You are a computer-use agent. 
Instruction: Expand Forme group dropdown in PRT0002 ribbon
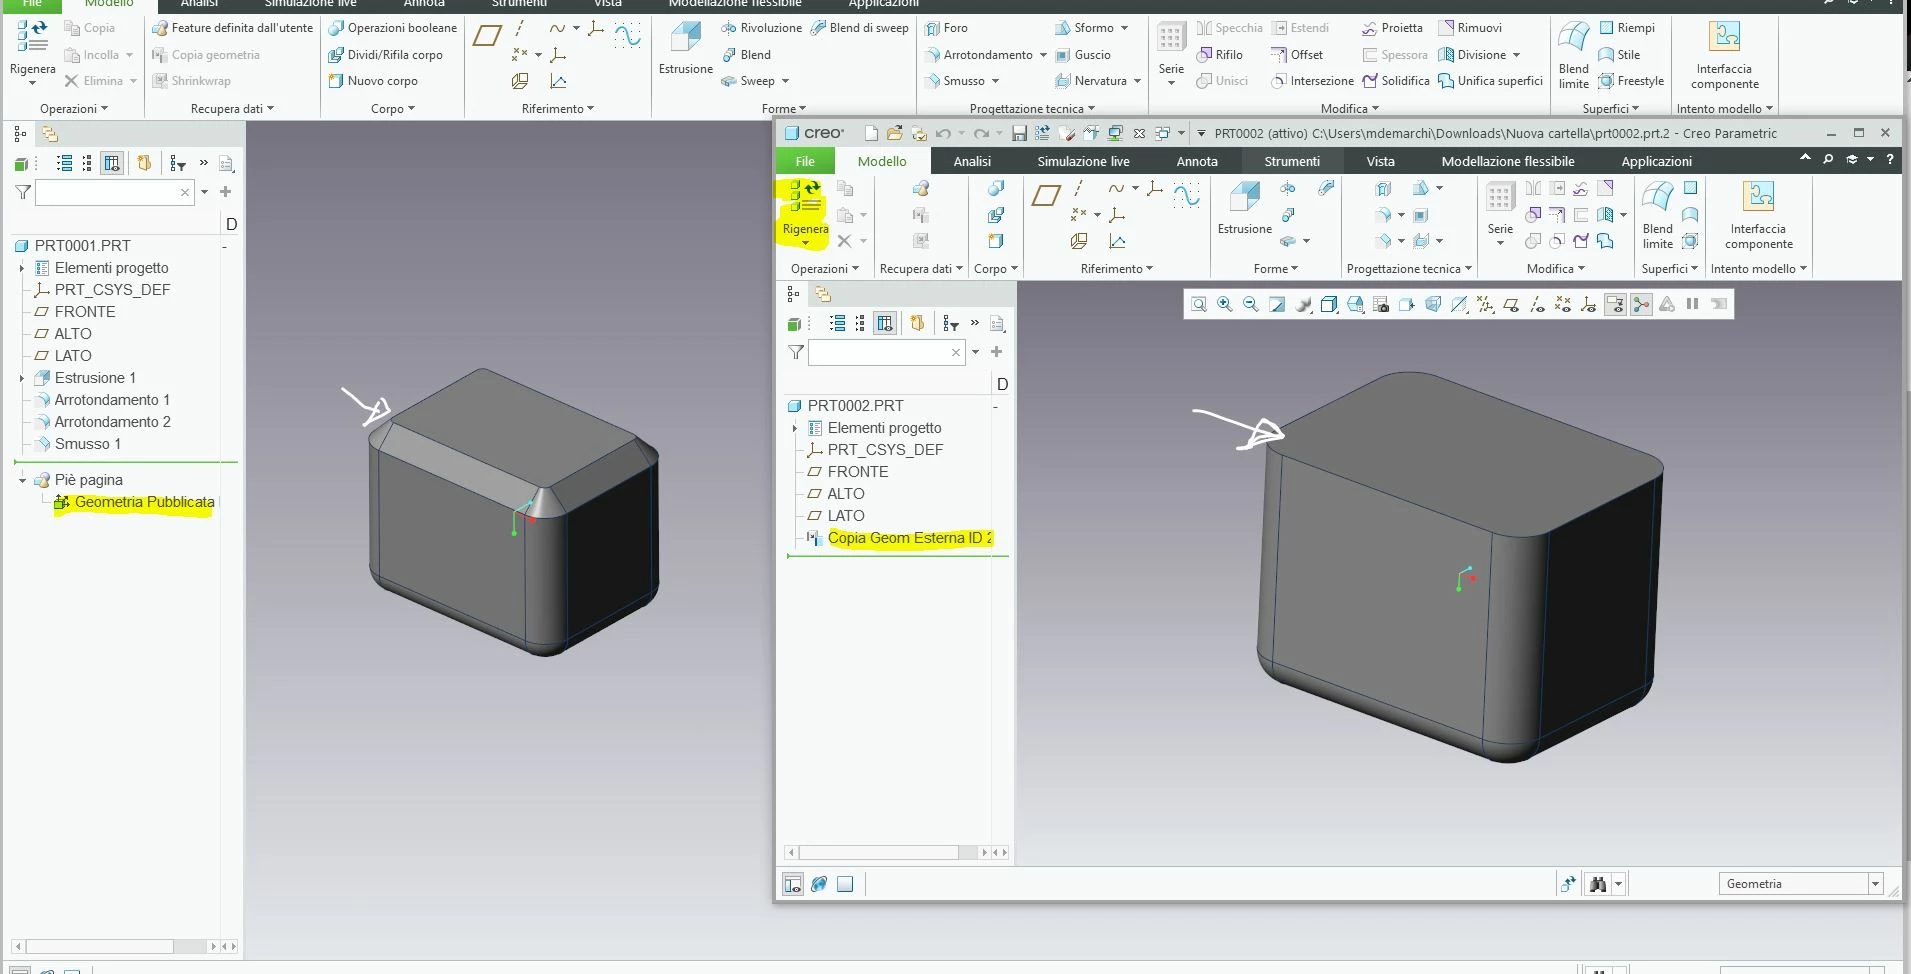(1275, 269)
